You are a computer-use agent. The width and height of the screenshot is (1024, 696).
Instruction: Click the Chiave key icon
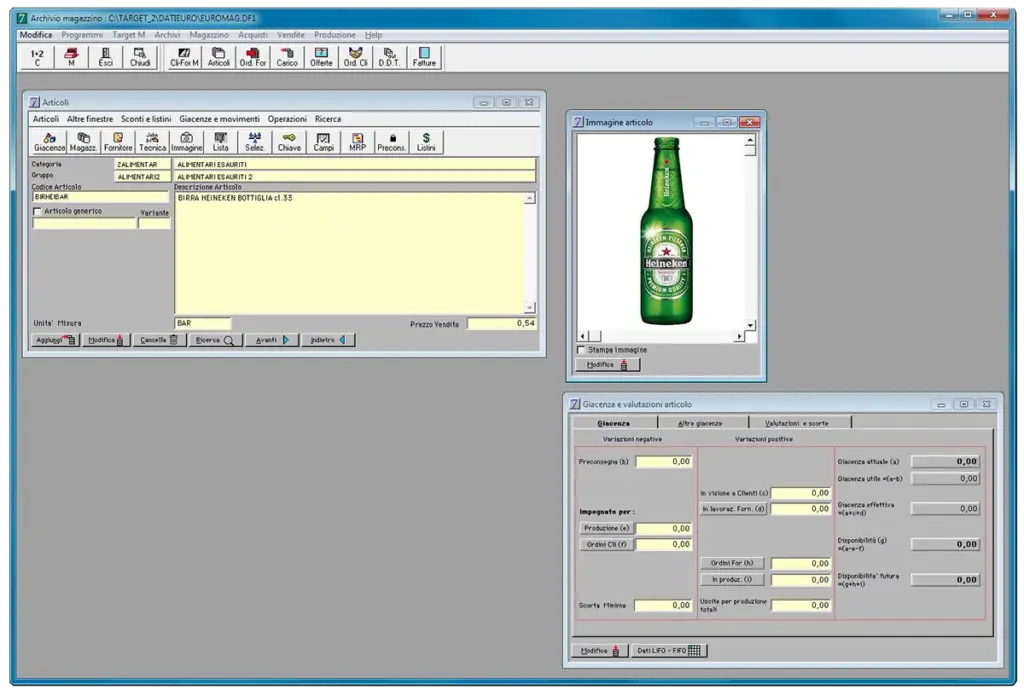click(289, 142)
